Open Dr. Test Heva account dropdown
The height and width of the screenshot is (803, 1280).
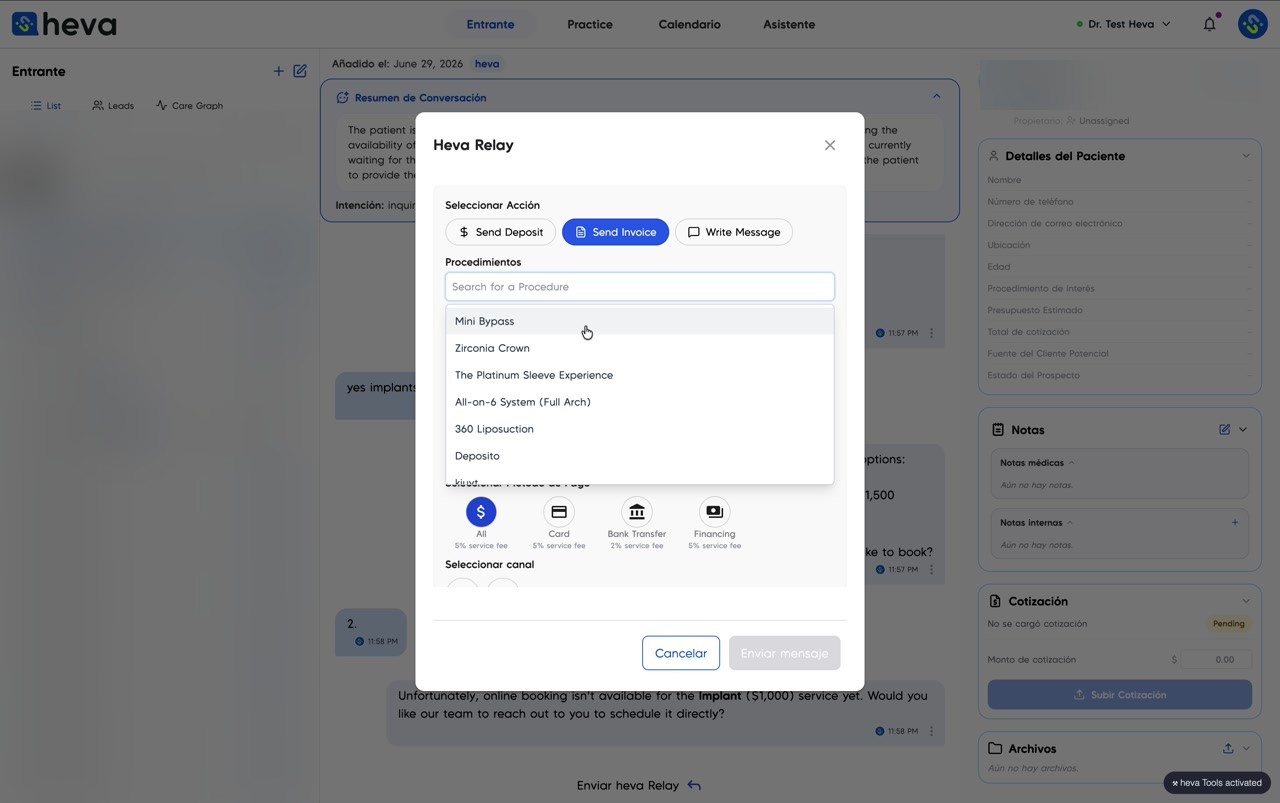[1123, 24]
